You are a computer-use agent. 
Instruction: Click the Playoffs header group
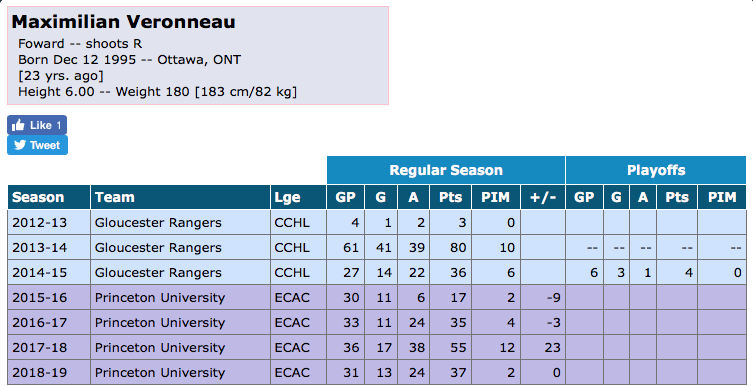[x=656, y=170]
